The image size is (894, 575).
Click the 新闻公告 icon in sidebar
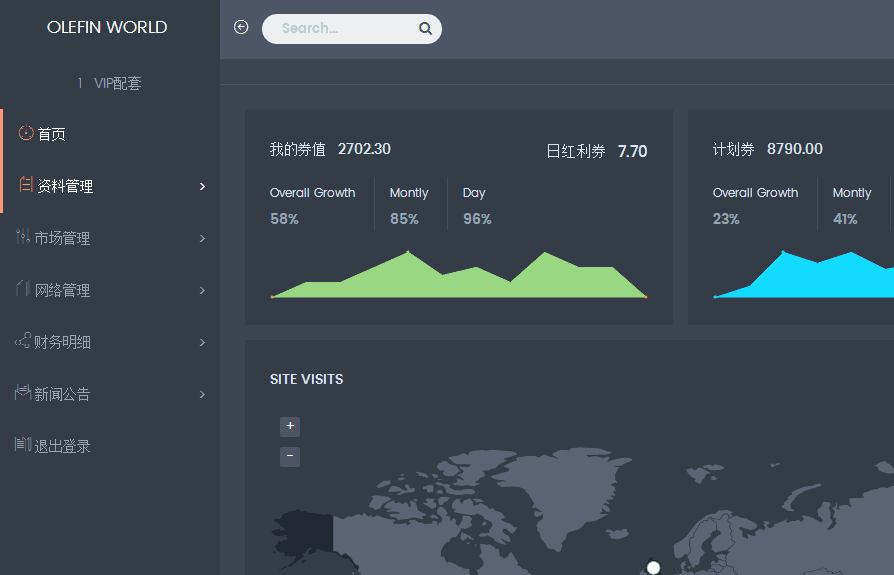point(22,392)
